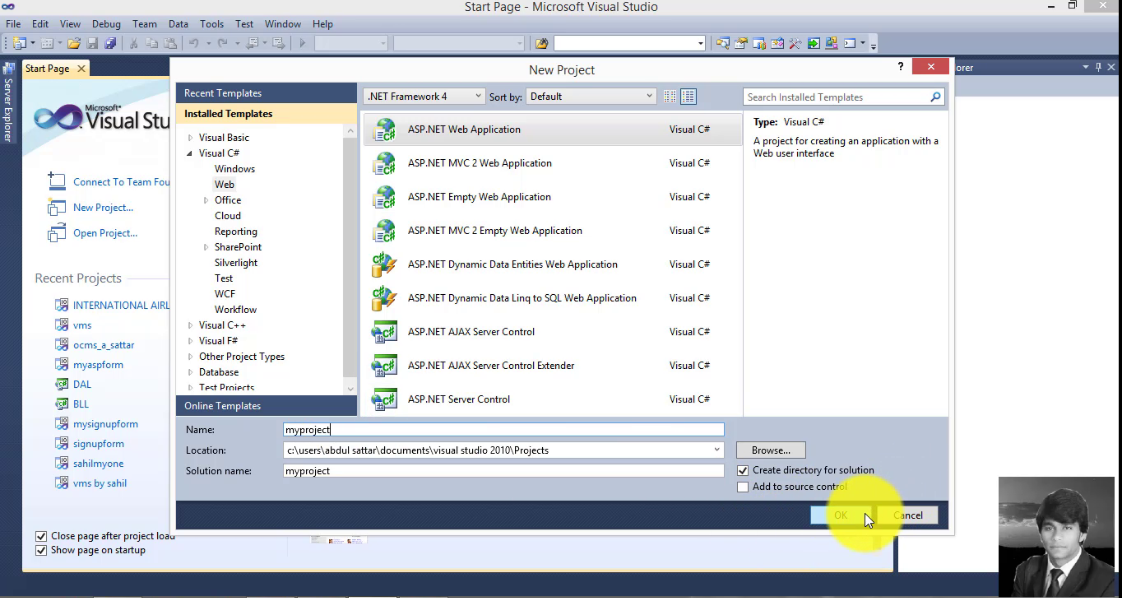
Task: Expand the Visual C++ tree node
Action: [x=190, y=325]
